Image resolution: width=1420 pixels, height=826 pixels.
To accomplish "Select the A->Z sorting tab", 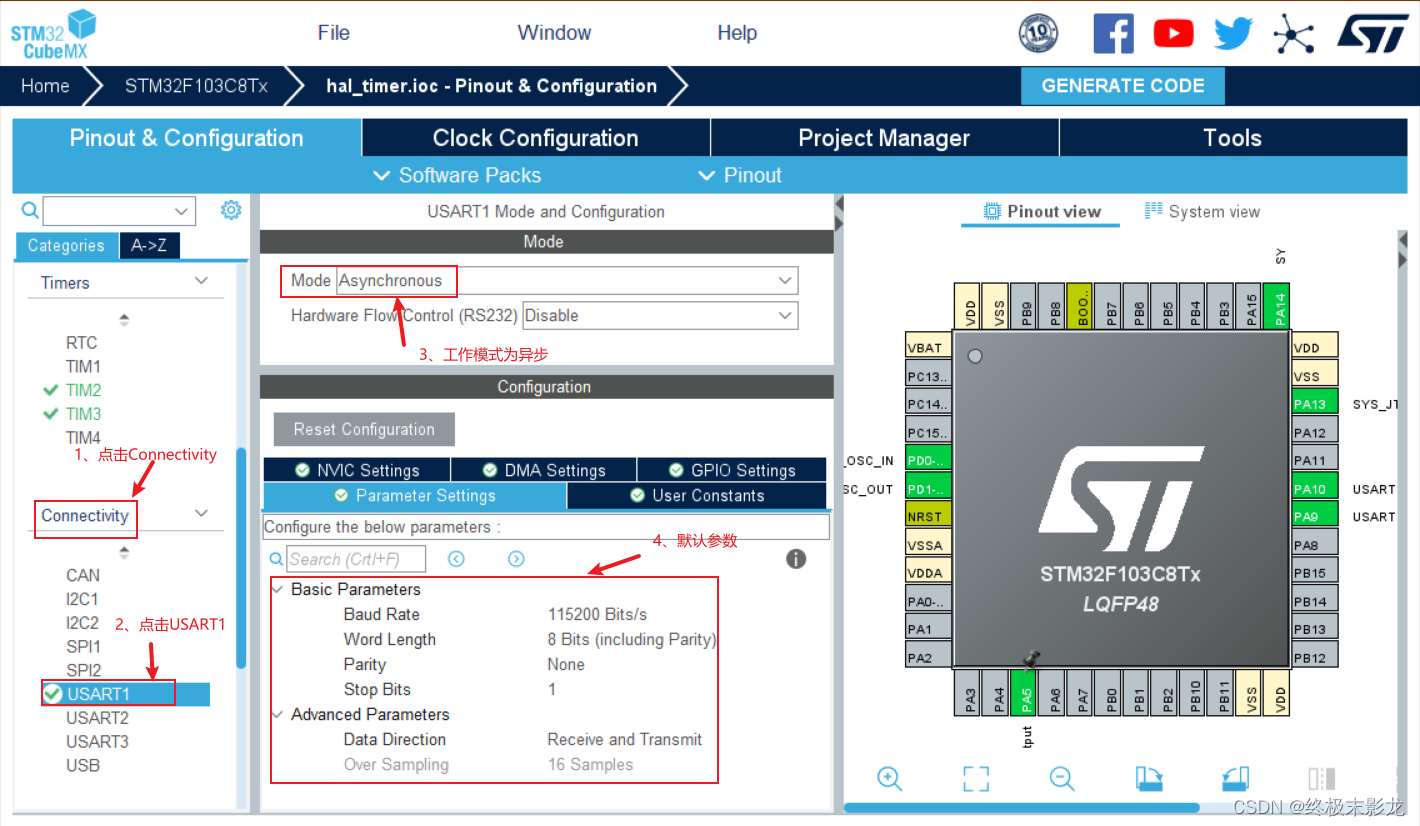I will pos(149,245).
